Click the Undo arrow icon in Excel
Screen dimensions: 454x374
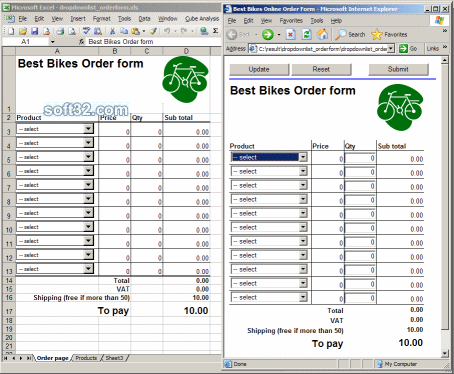click(x=167, y=31)
